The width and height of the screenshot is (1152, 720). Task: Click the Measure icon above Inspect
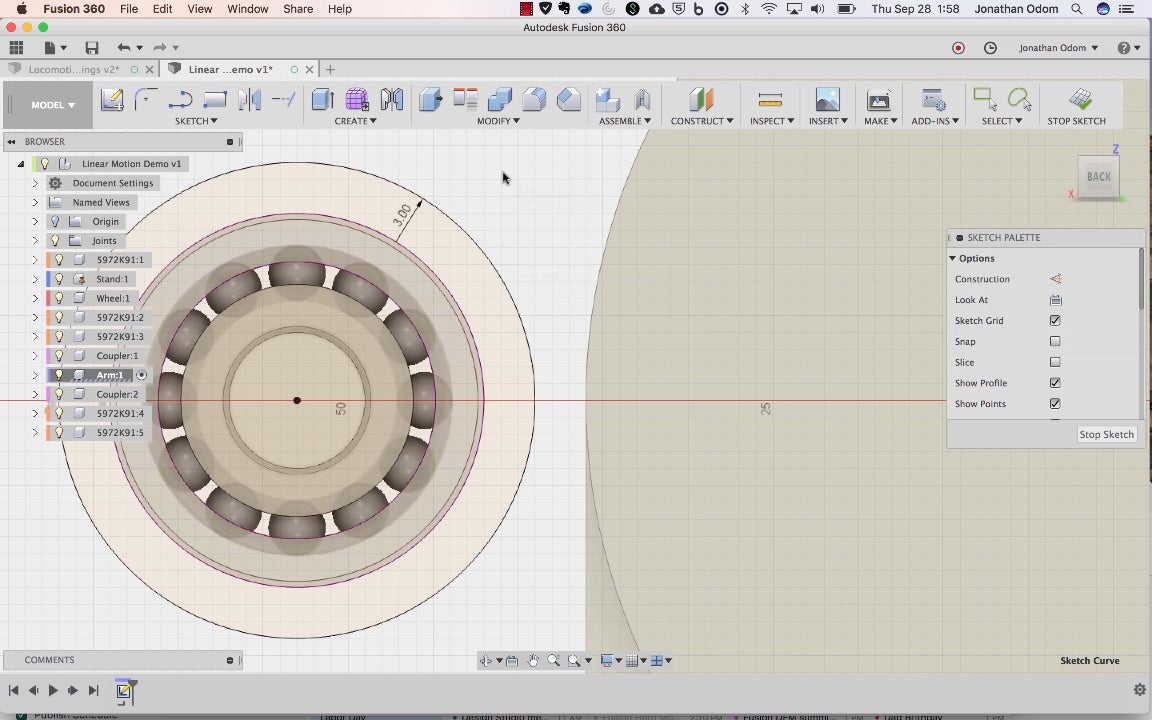(770, 99)
